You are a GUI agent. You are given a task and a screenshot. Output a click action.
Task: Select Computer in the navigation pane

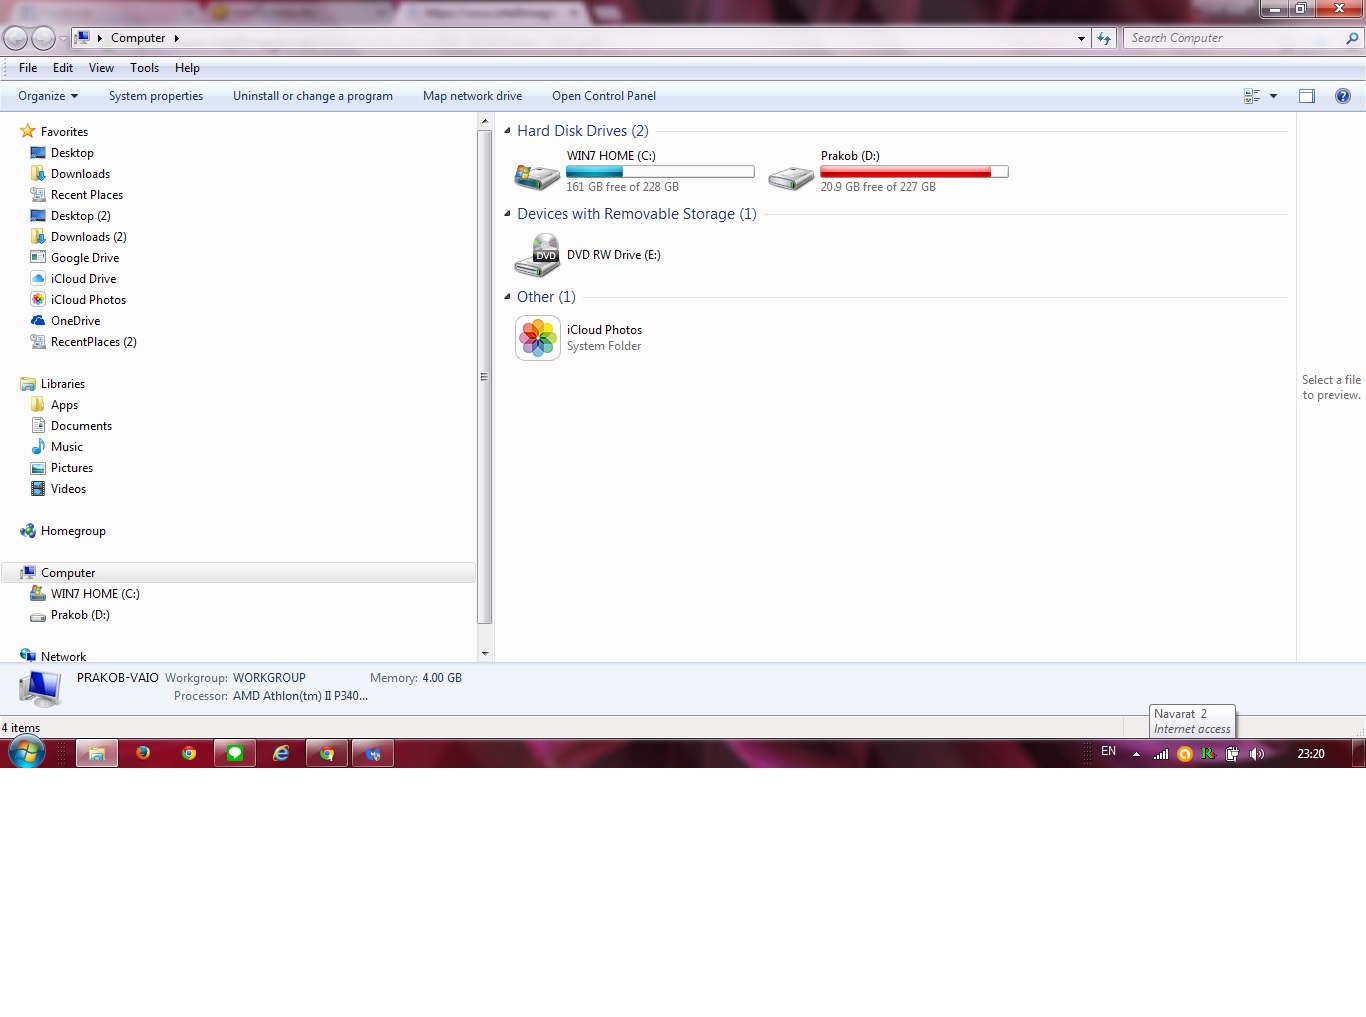(238, 573)
